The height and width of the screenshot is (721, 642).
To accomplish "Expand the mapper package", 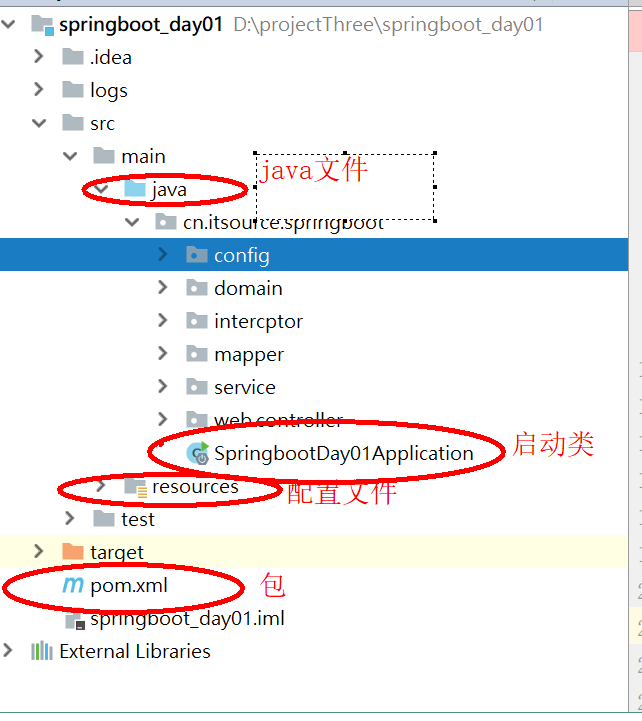I will click(163, 353).
